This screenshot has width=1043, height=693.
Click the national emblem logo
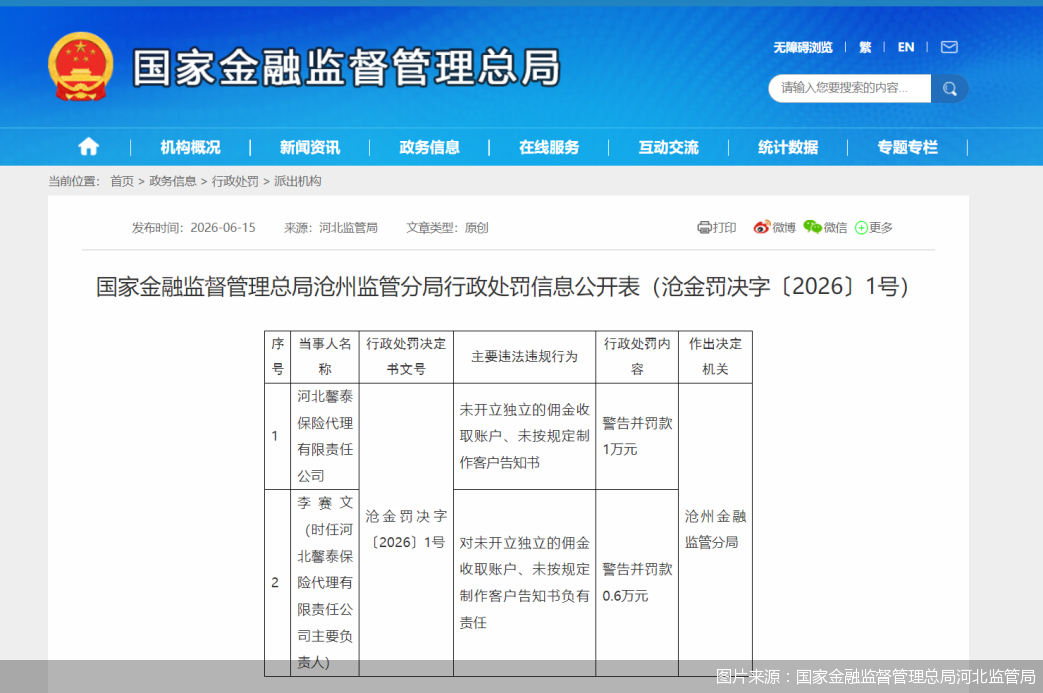pyautogui.click(x=80, y=67)
